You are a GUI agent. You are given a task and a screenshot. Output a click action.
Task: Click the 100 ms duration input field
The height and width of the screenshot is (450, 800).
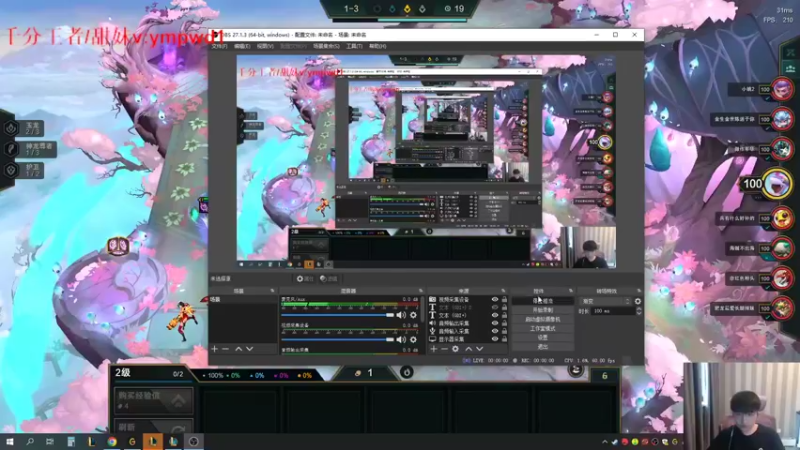(612, 311)
